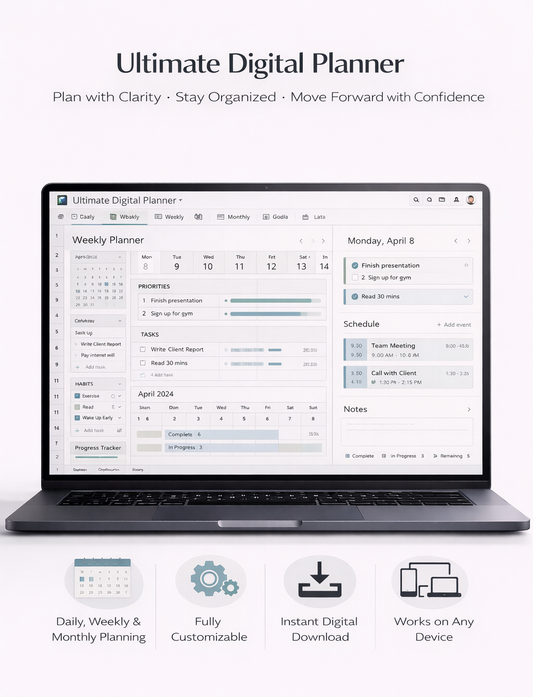Open the search magnifier in header
Screen dimensions: 533x697
[x=416, y=200]
